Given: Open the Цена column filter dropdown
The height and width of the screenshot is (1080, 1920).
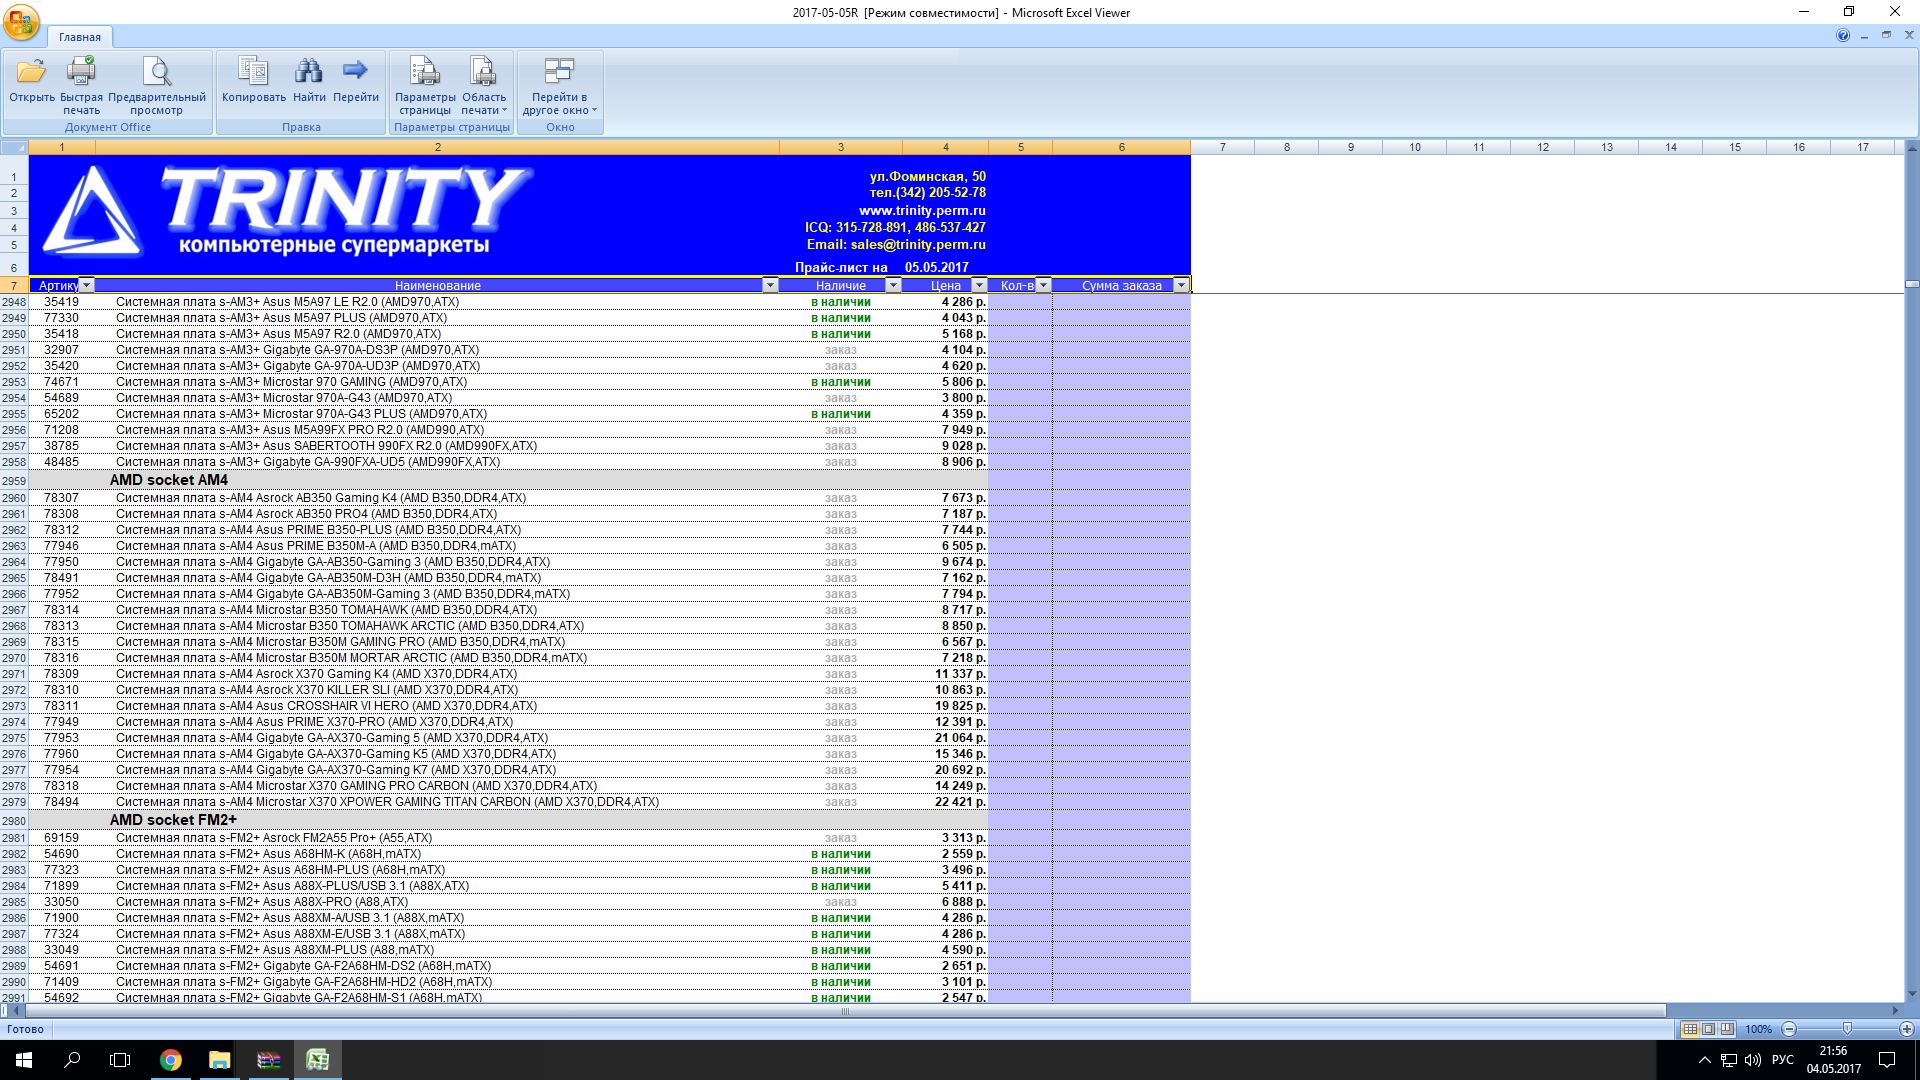Looking at the screenshot, I should 979,286.
